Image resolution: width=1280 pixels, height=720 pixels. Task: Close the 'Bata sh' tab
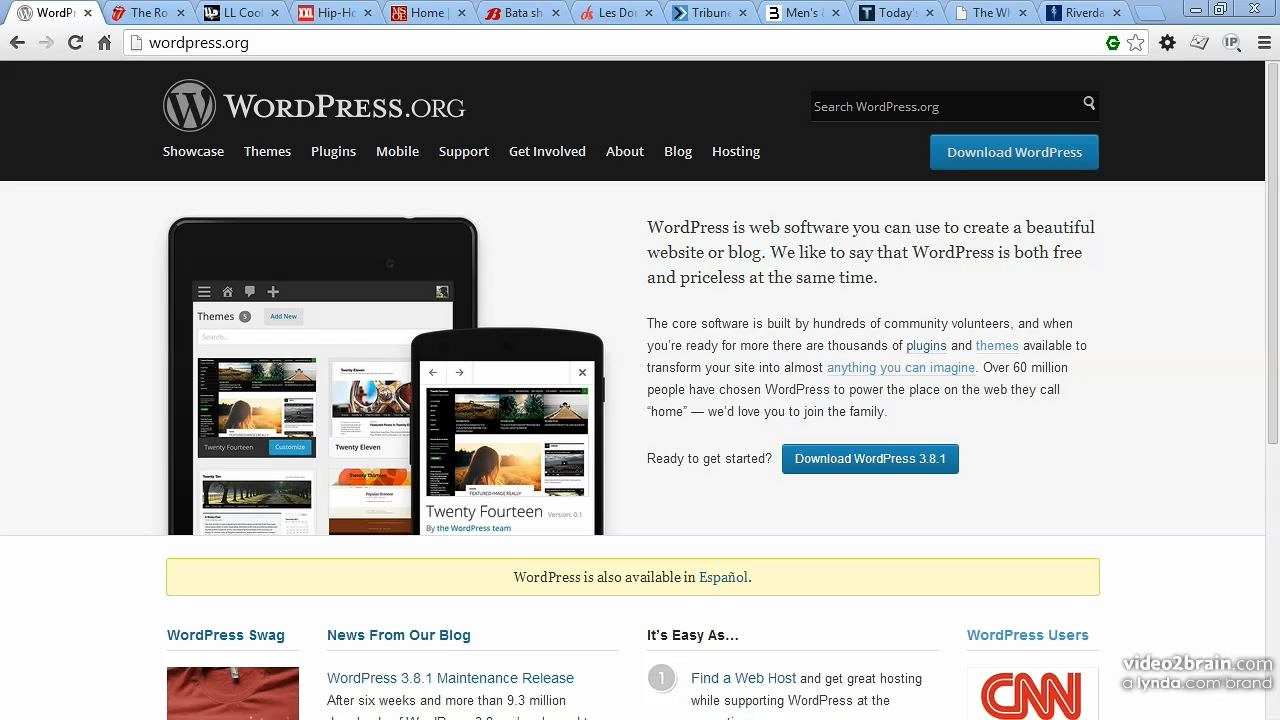[x=556, y=13]
